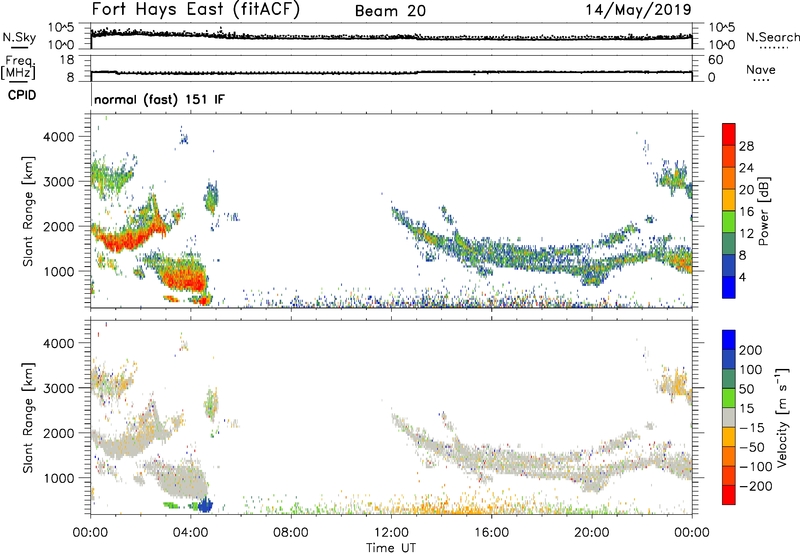The image size is (800, 554).
Task: Click the '4000' tick on power panel
Action: pos(59,137)
